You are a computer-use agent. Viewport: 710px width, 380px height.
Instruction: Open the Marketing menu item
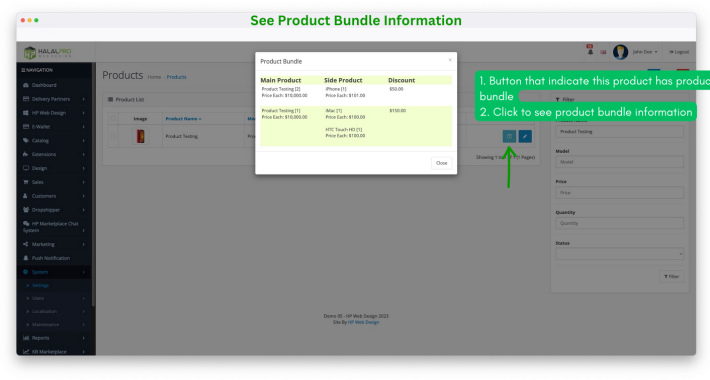(54, 245)
